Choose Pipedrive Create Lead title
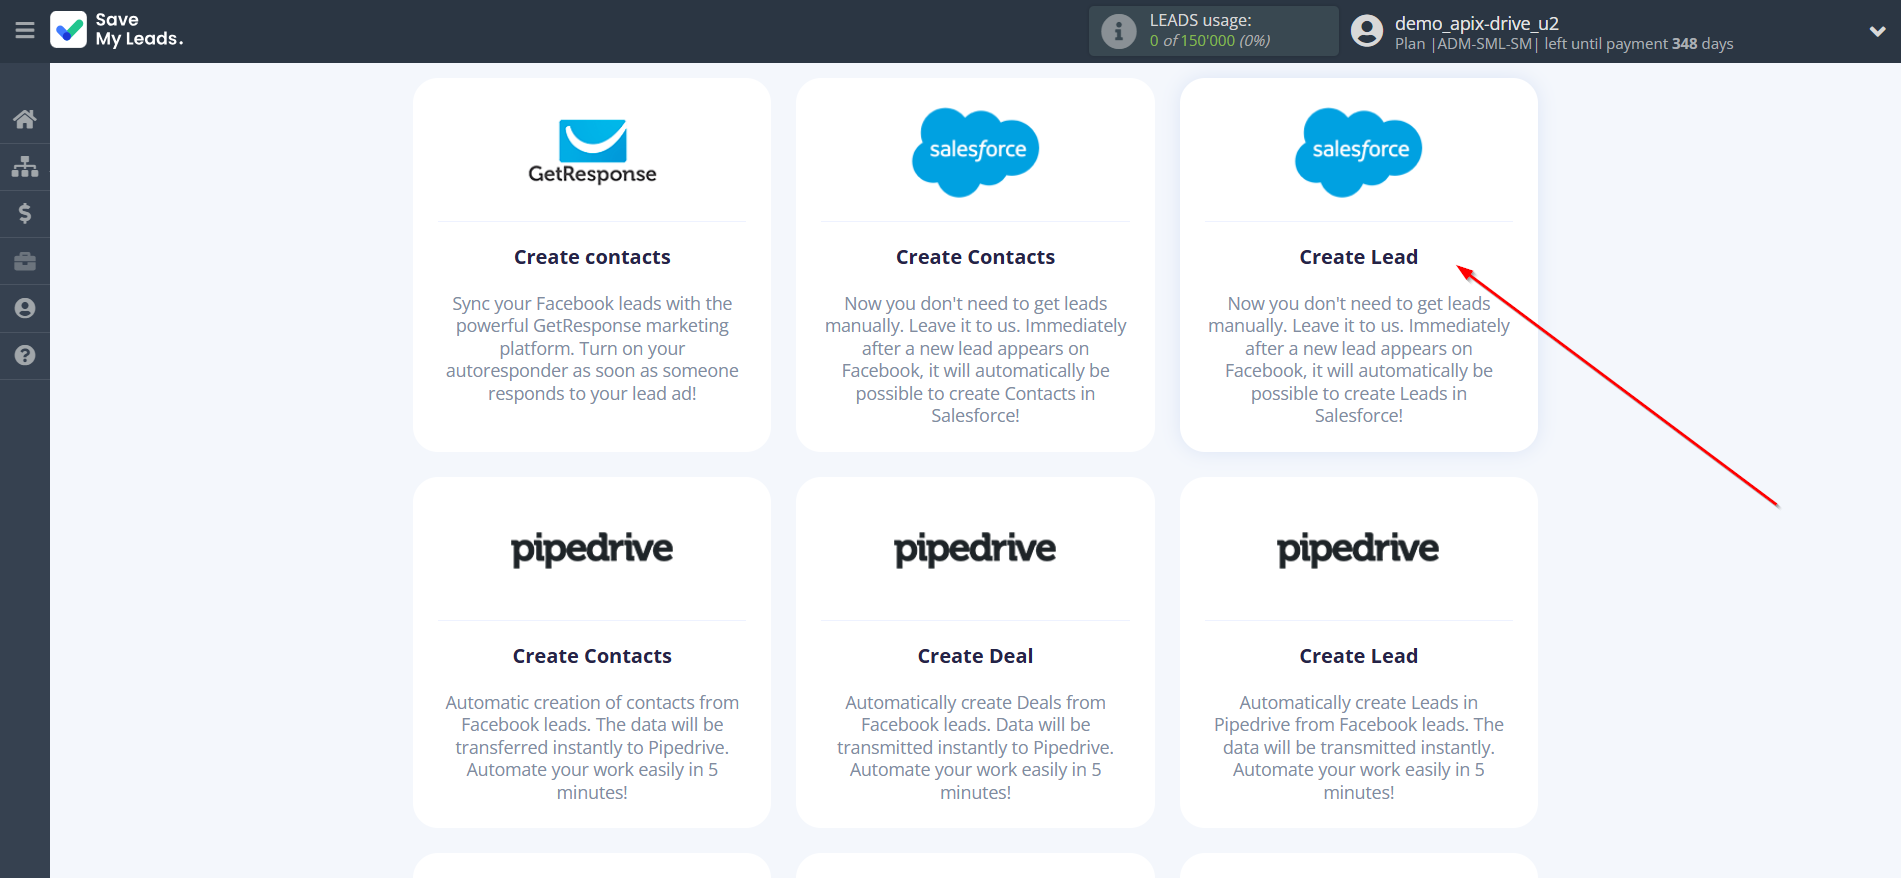 point(1358,656)
